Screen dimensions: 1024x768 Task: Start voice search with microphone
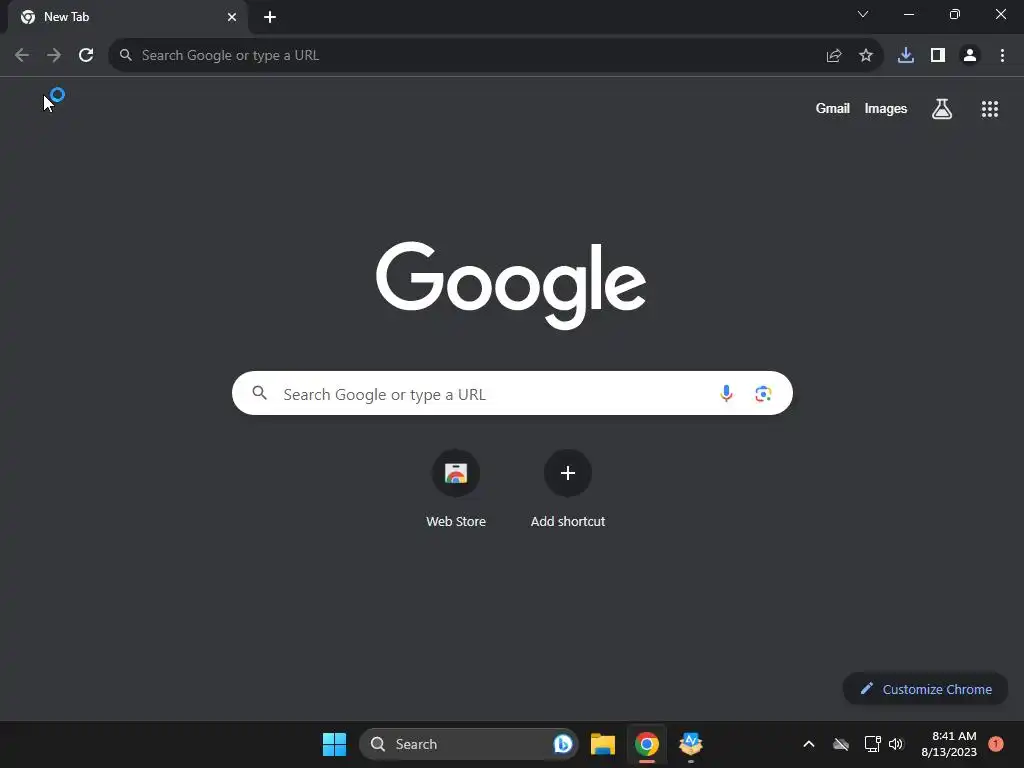pyautogui.click(x=726, y=393)
